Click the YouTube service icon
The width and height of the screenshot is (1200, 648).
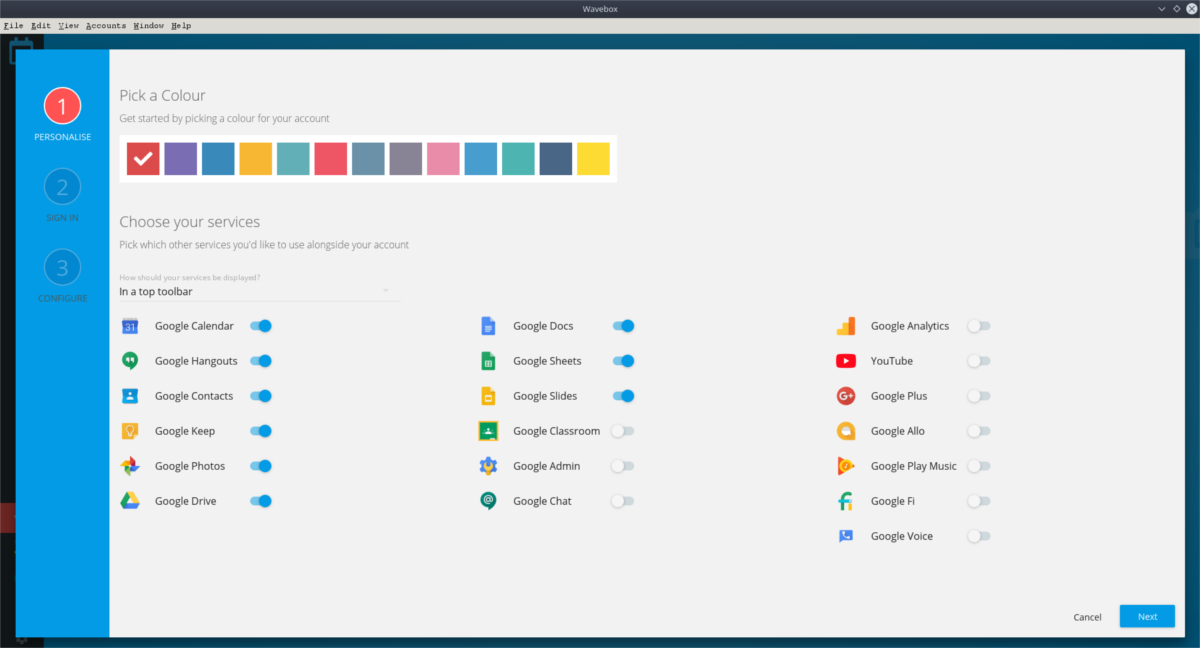coord(845,360)
